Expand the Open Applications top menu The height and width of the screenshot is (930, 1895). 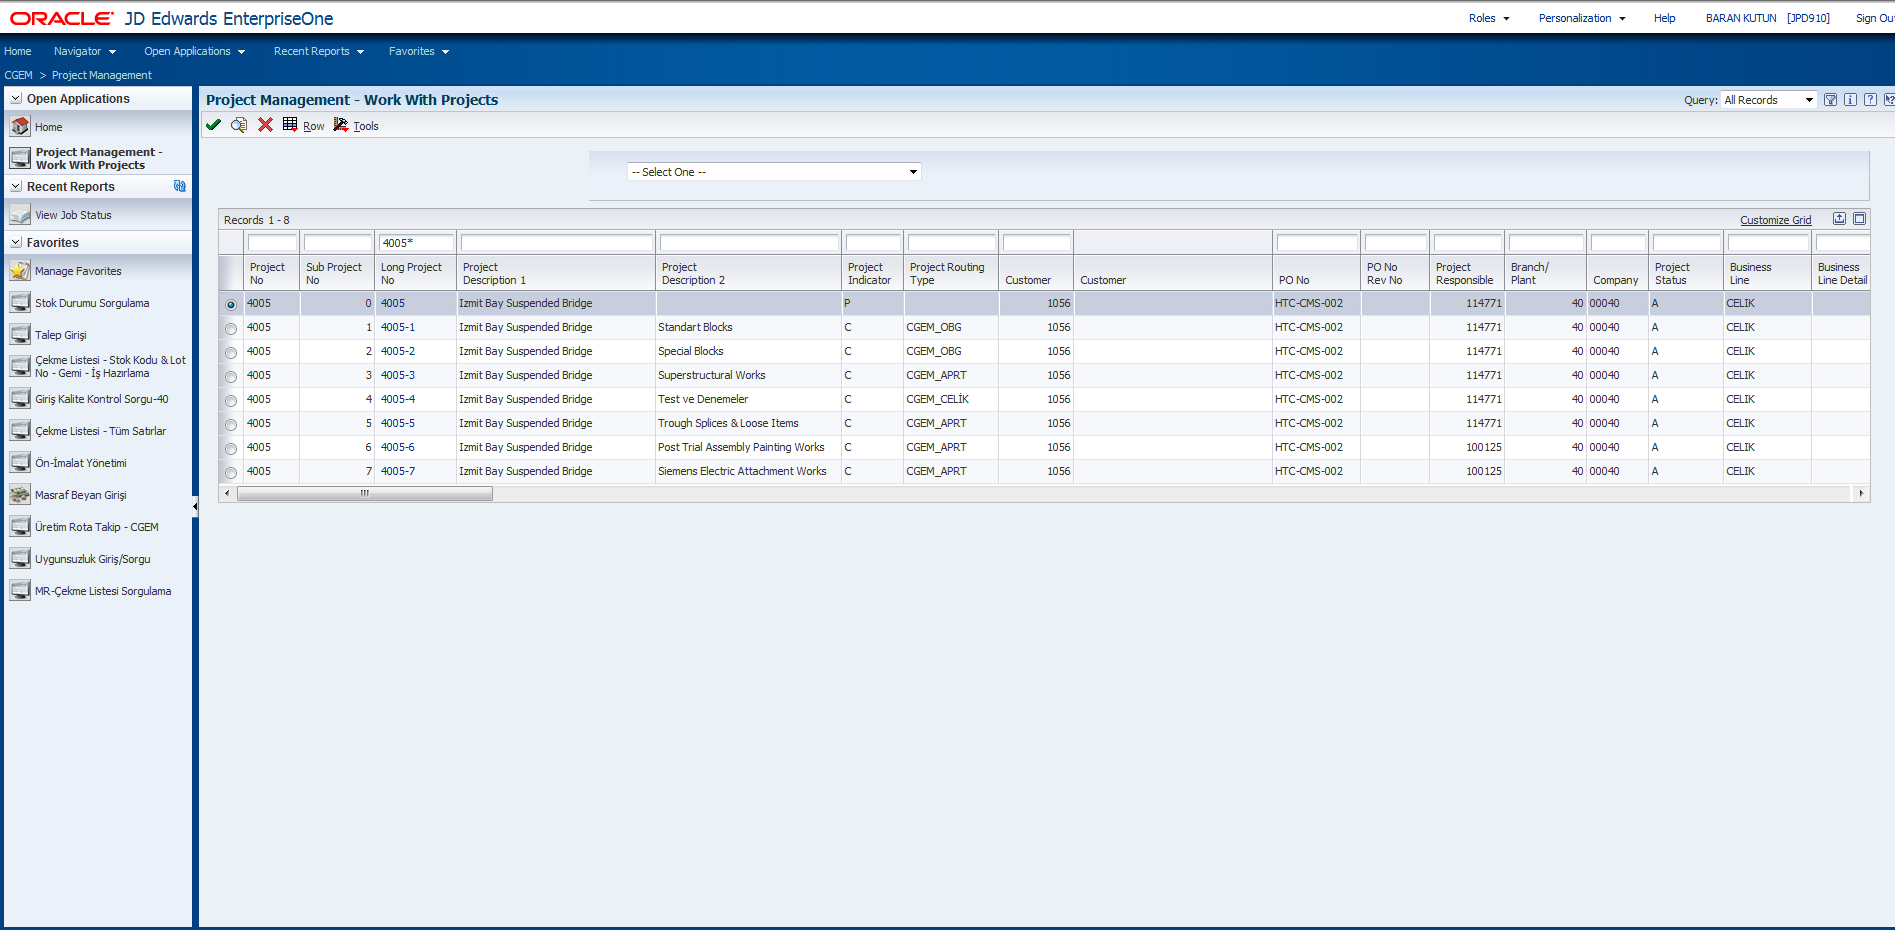click(194, 51)
